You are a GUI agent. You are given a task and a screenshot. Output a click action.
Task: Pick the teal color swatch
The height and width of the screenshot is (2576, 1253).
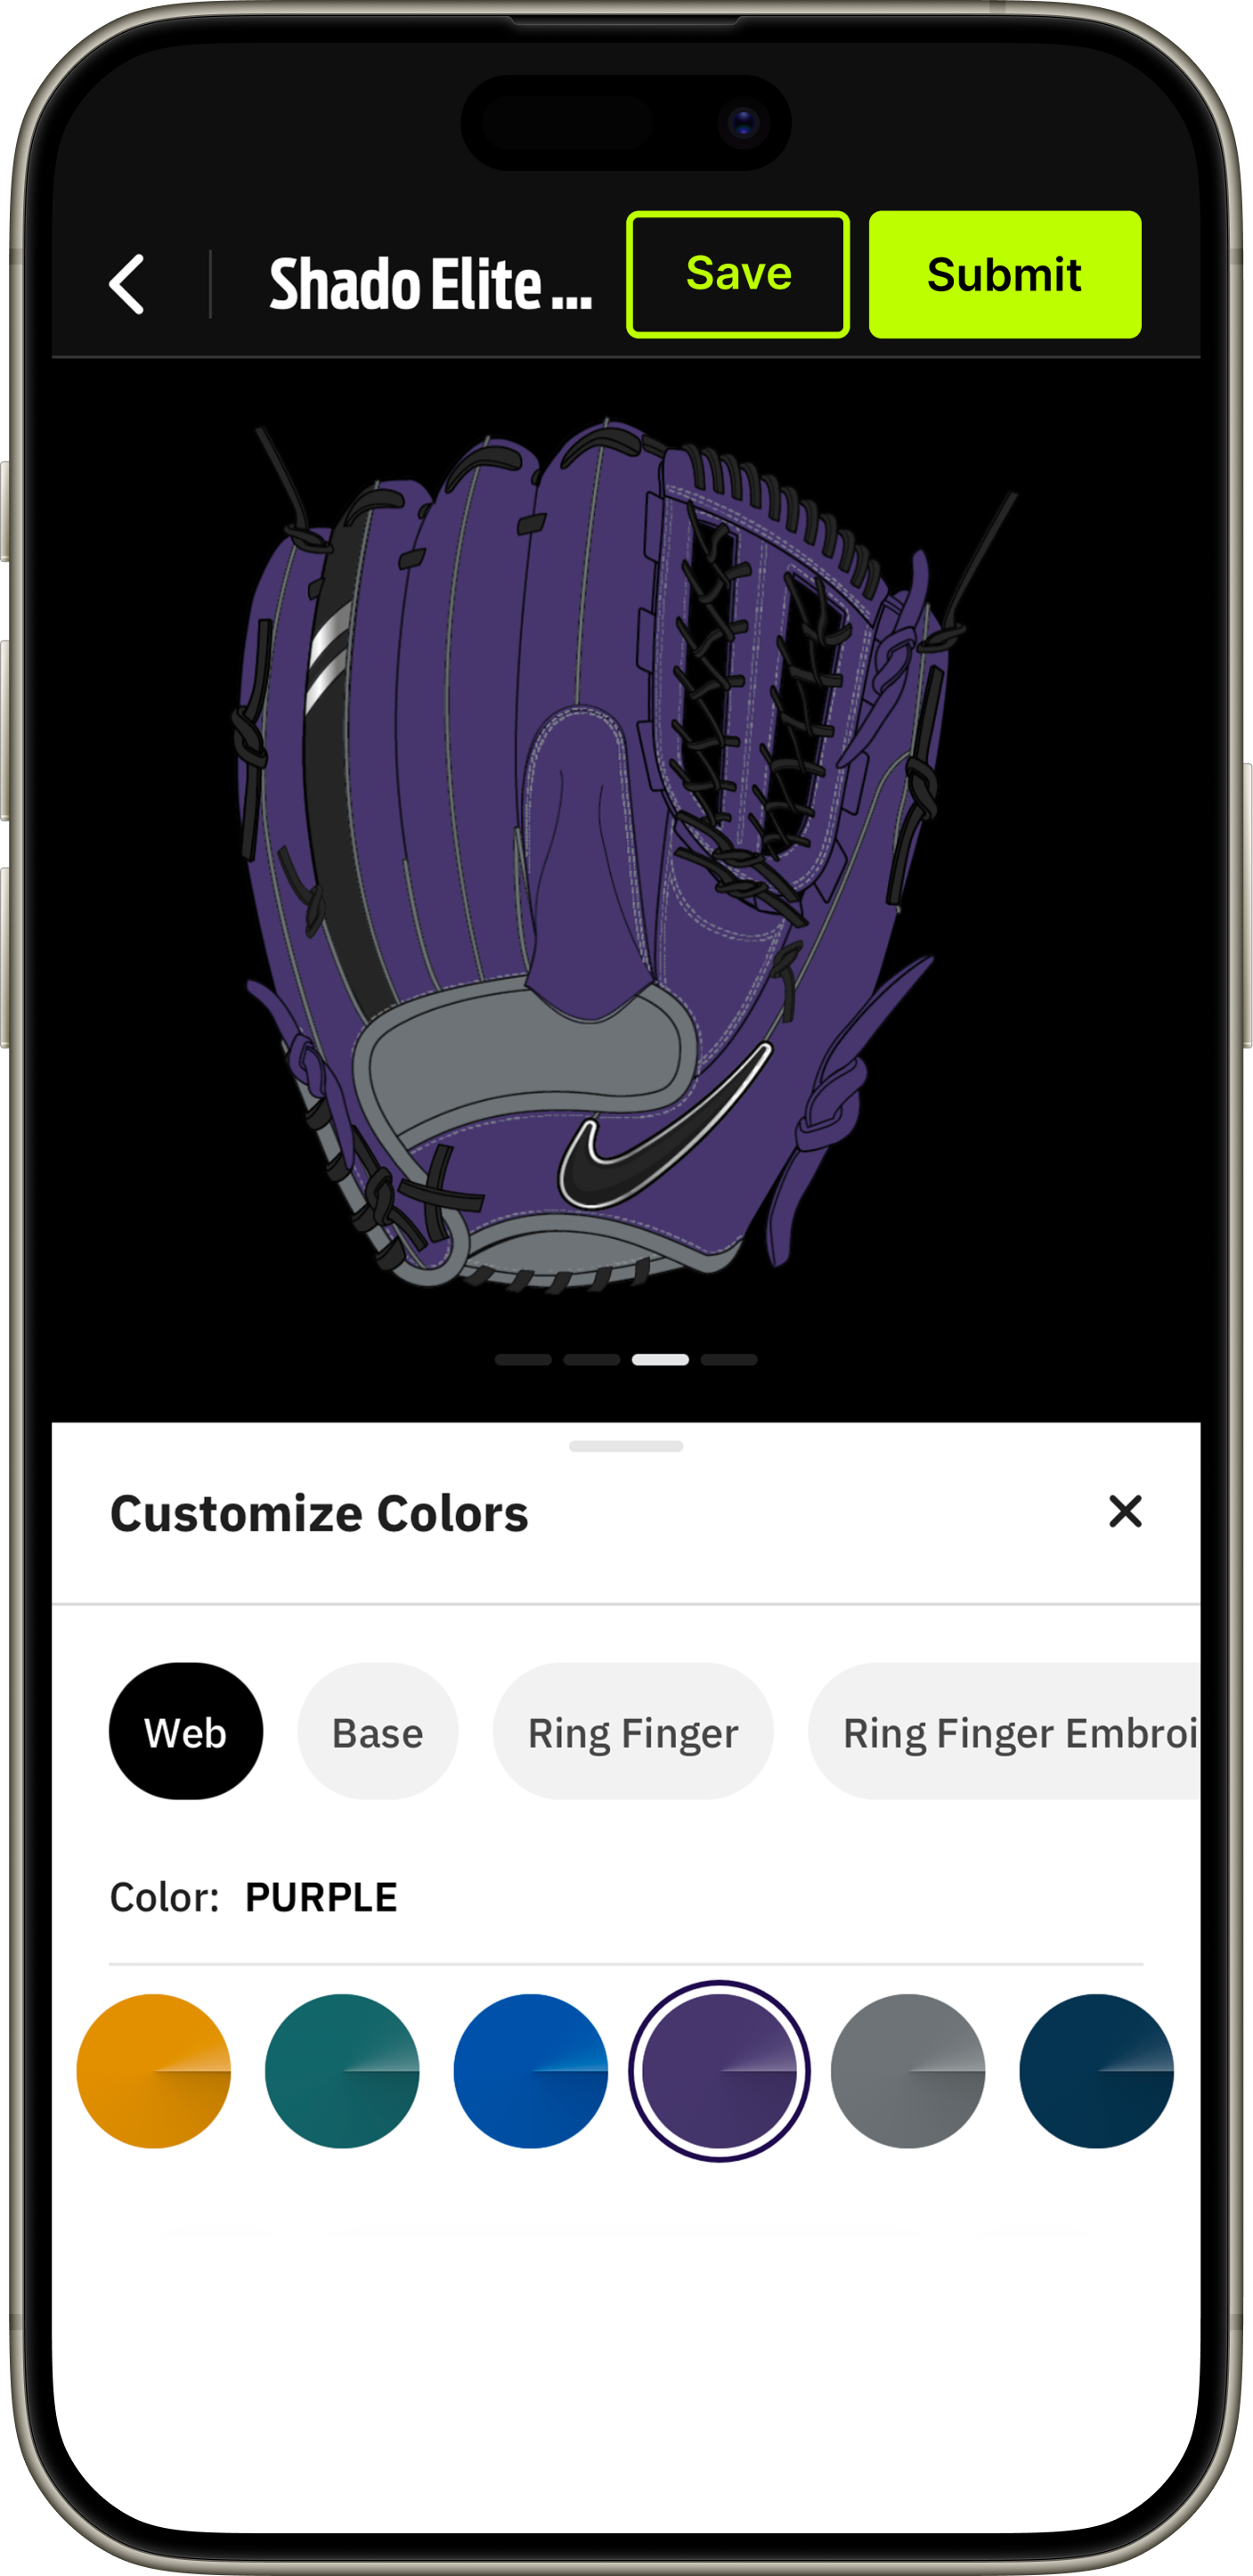342,2071
